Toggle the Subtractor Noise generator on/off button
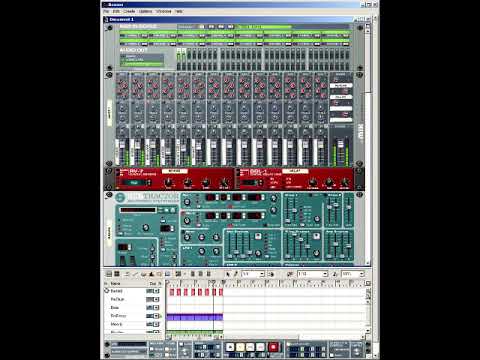The height and width of the screenshot is (360, 480). pyautogui.click(x=183, y=231)
